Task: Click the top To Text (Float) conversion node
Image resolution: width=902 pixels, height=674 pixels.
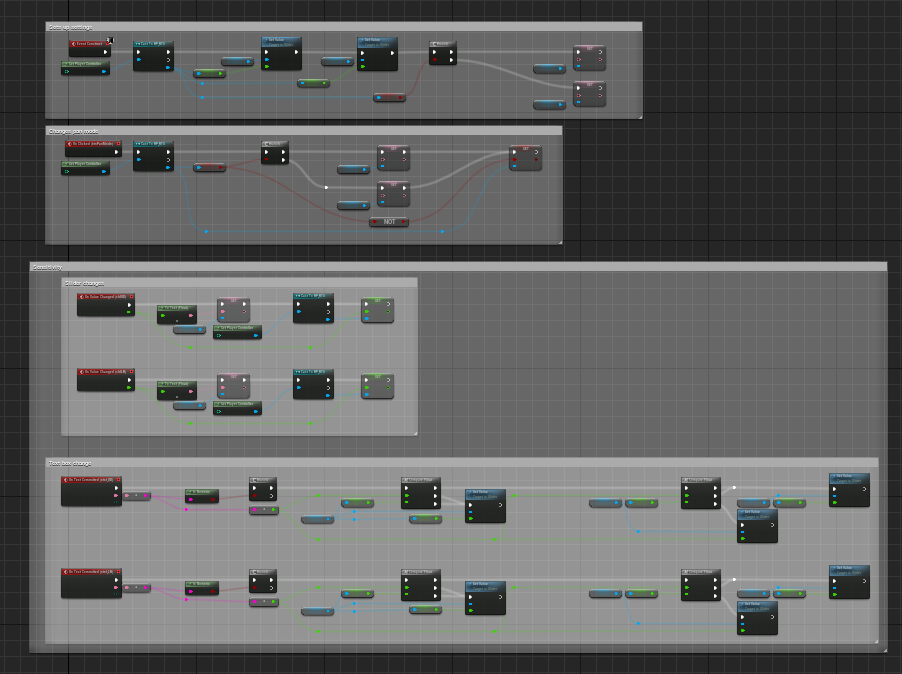Action: click(176, 309)
